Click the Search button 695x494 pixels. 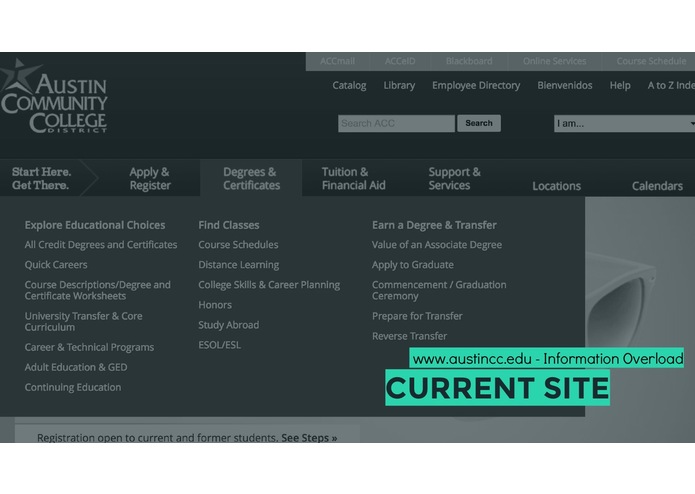479,123
